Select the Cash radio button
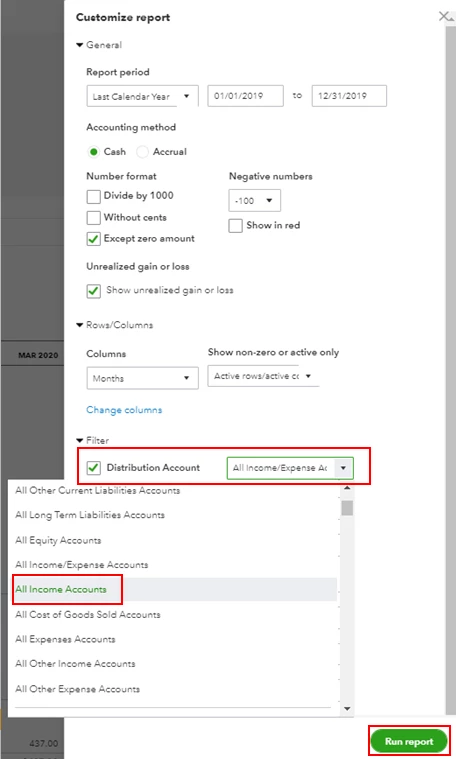Image resolution: width=456 pixels, height=759 pixels. click(x=94, y=152)
